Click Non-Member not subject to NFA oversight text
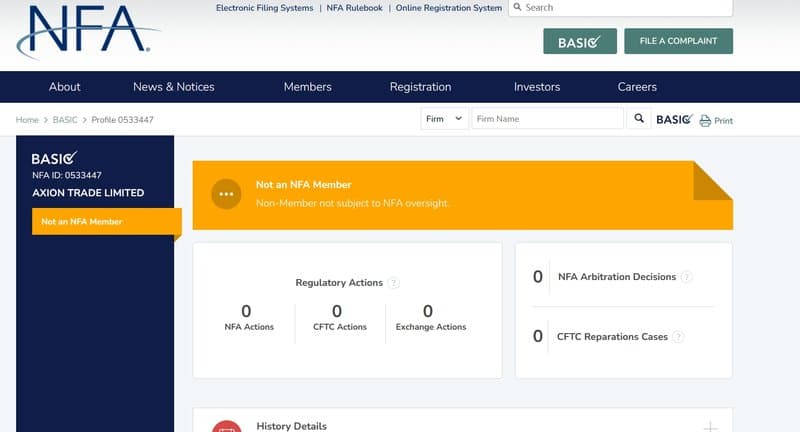 tap(352, 203)
